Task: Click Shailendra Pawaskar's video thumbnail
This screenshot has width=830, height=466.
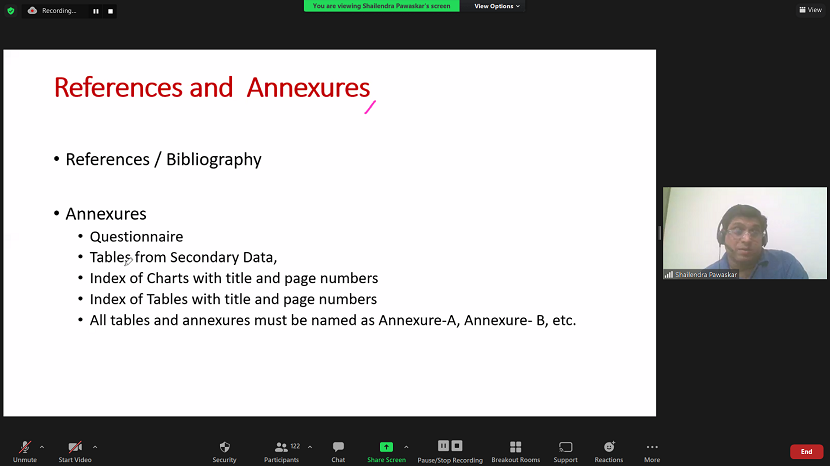Action: click(744, 233)
